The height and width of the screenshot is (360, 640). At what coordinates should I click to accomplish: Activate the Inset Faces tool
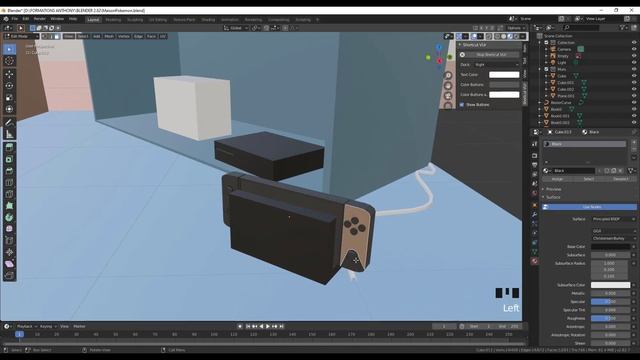point(9,159)
